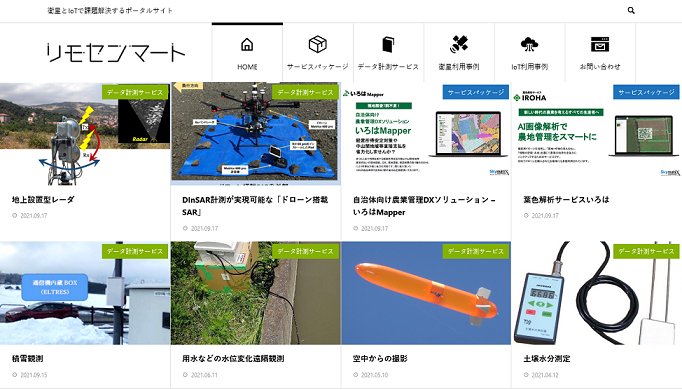The width and height of the screenshot is (682, 390).
Task: Select blue サービスパッケージ tag on Mapper card
Action: (476, 92)
